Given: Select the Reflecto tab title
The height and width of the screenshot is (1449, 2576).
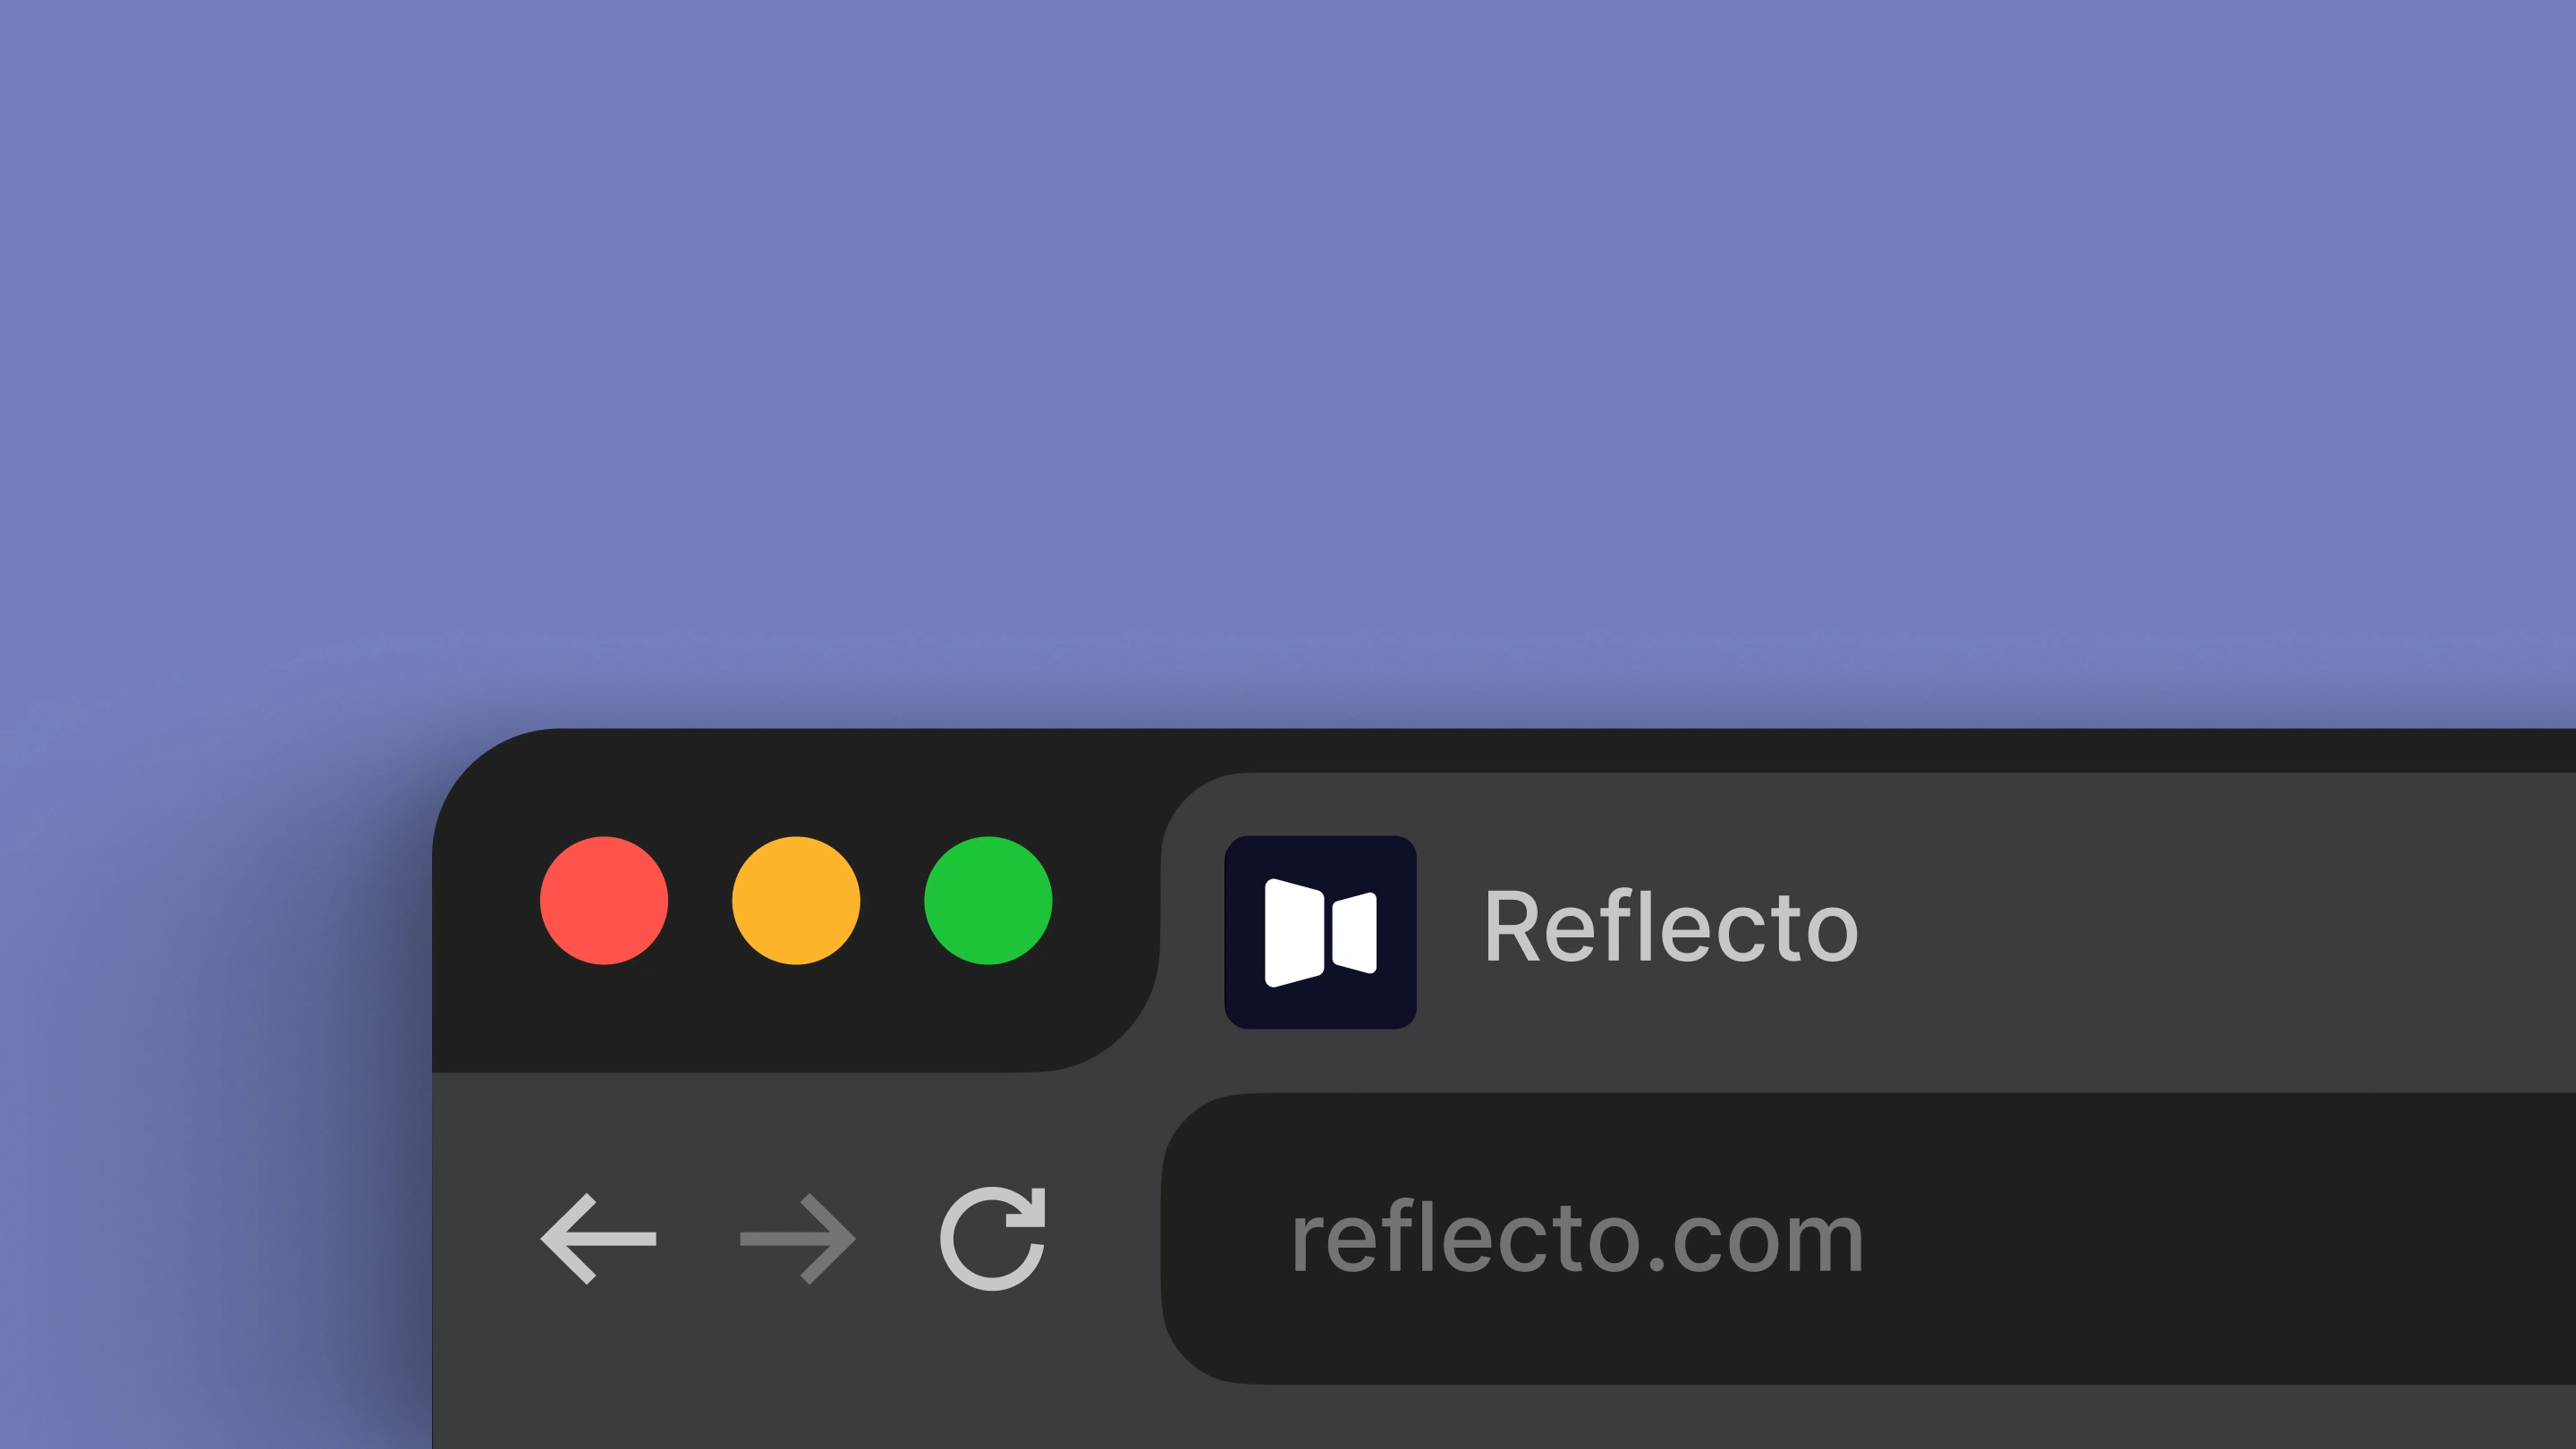Looking at the screenshot, I should click(x=1671, y=927).
